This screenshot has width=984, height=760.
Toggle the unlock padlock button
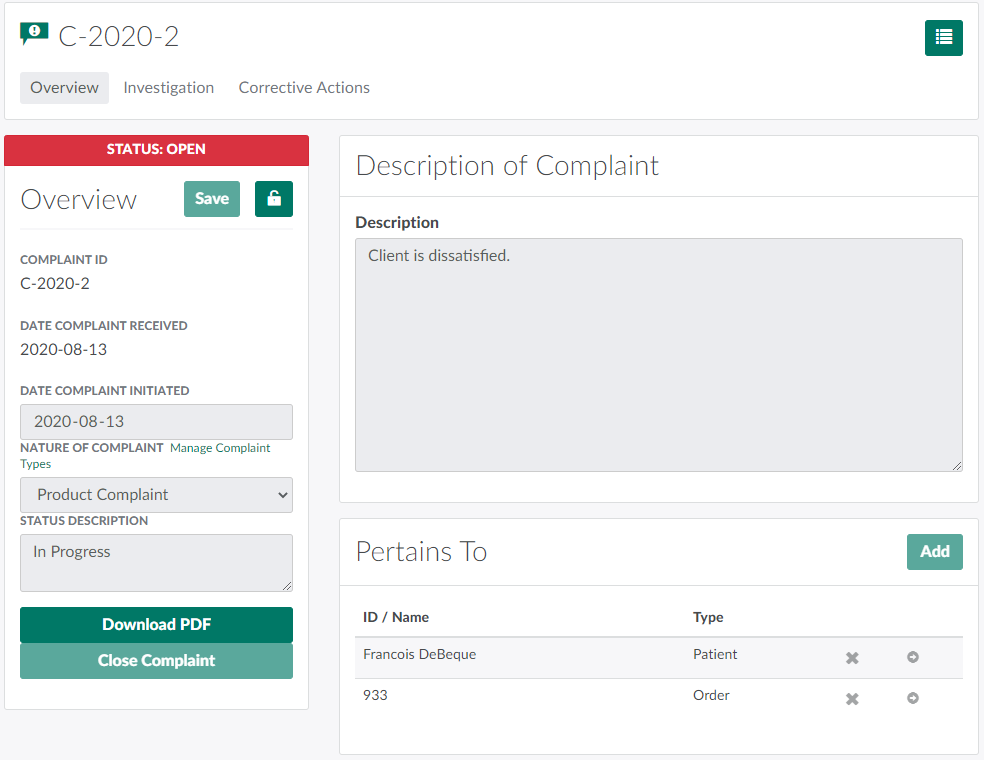pos(274,199)
